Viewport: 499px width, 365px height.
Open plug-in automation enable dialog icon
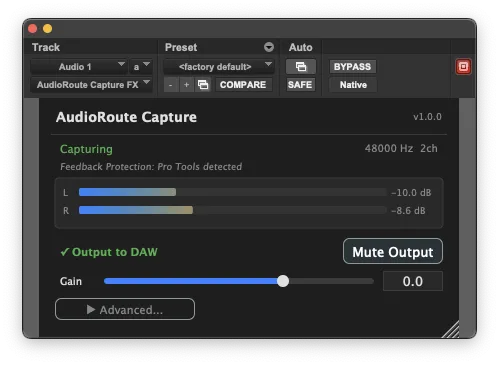pos(301,67)
